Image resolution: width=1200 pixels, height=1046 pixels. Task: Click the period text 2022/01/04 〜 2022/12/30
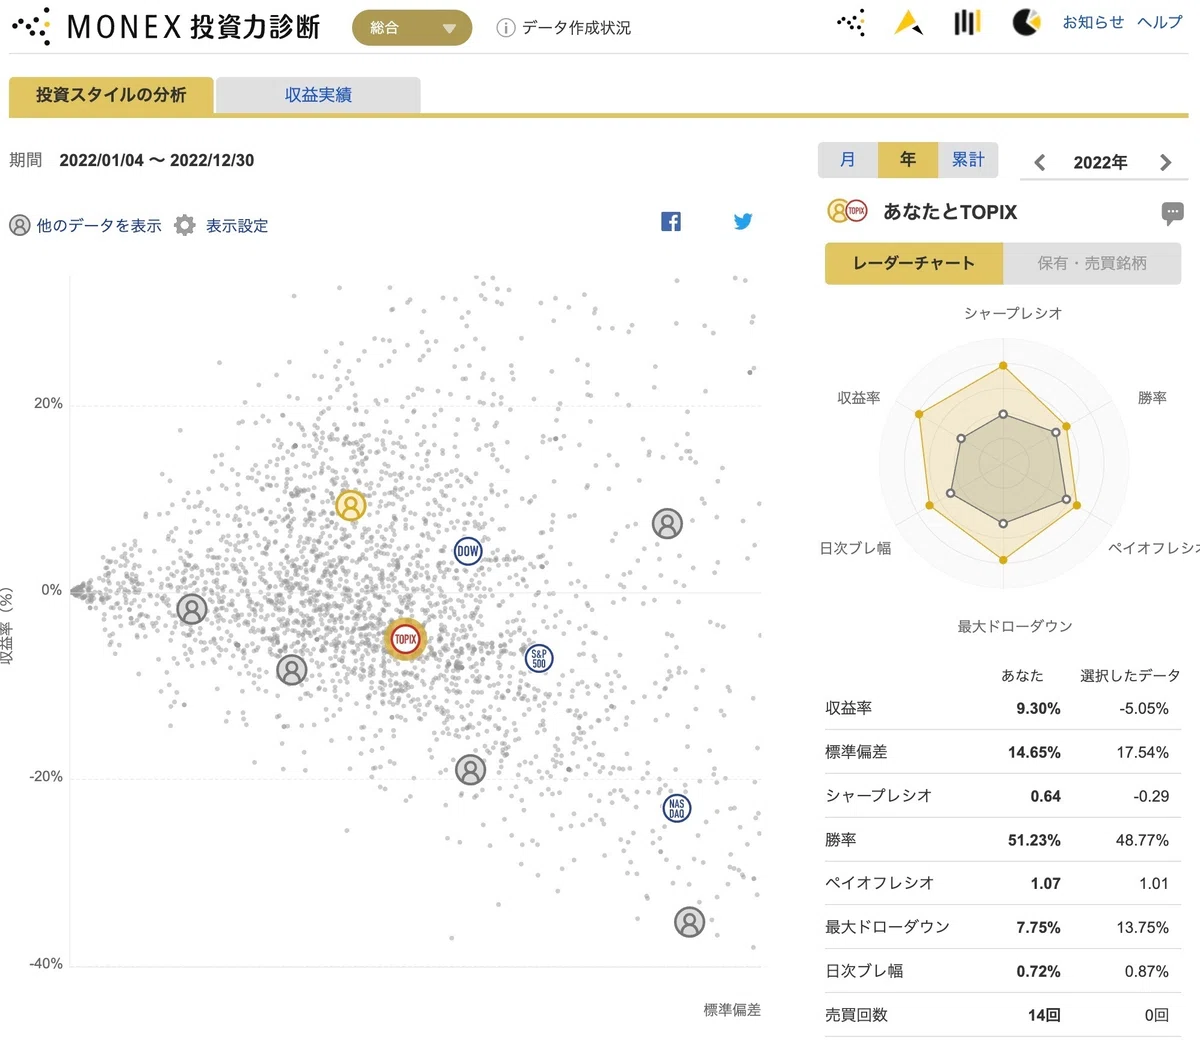tap(157, 160)
